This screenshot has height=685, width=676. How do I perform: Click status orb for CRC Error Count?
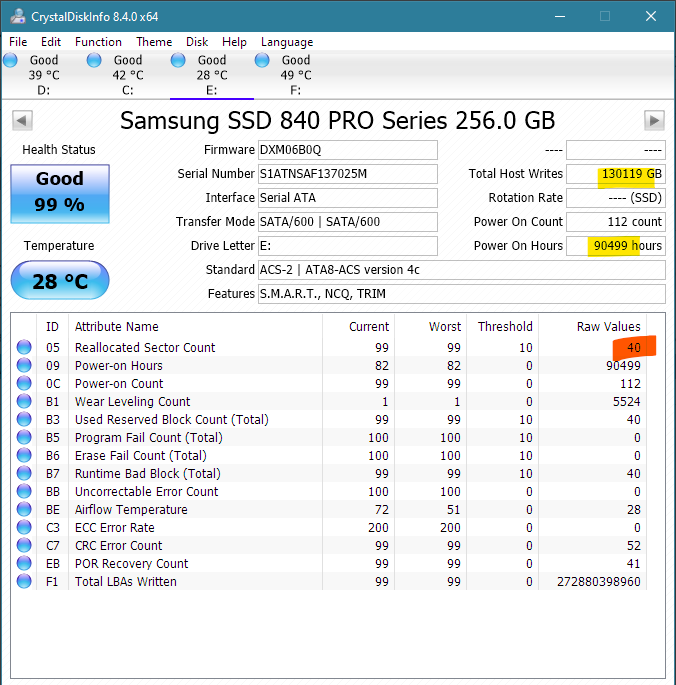(24, 545)
